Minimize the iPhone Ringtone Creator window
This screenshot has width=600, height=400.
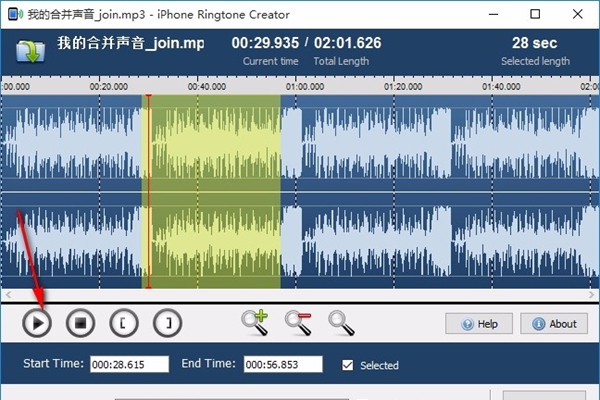tap(494, 14)
